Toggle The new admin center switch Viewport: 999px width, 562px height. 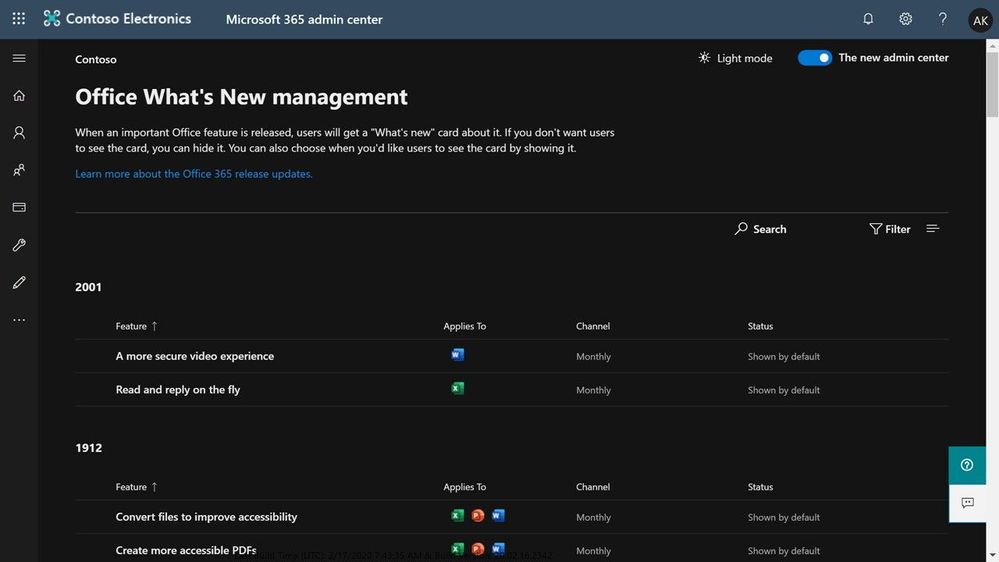pos(814,57)
